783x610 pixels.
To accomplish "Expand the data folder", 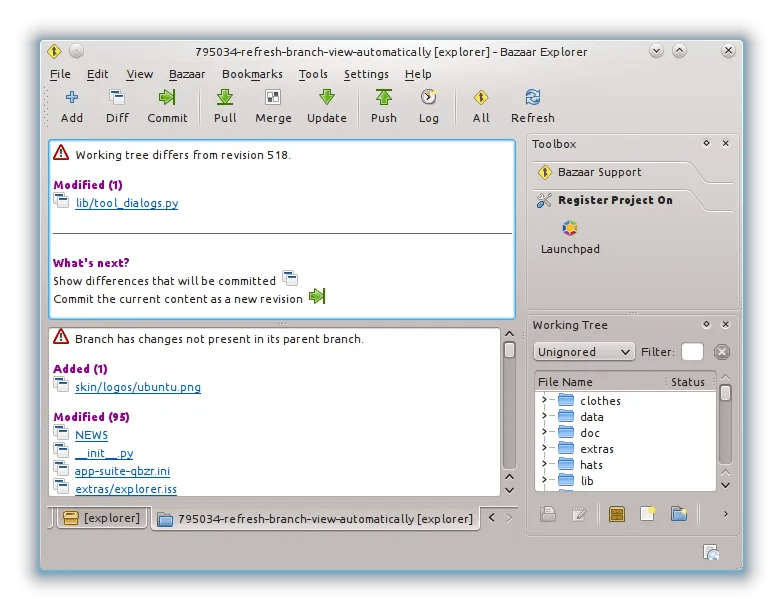I will 544,416.
